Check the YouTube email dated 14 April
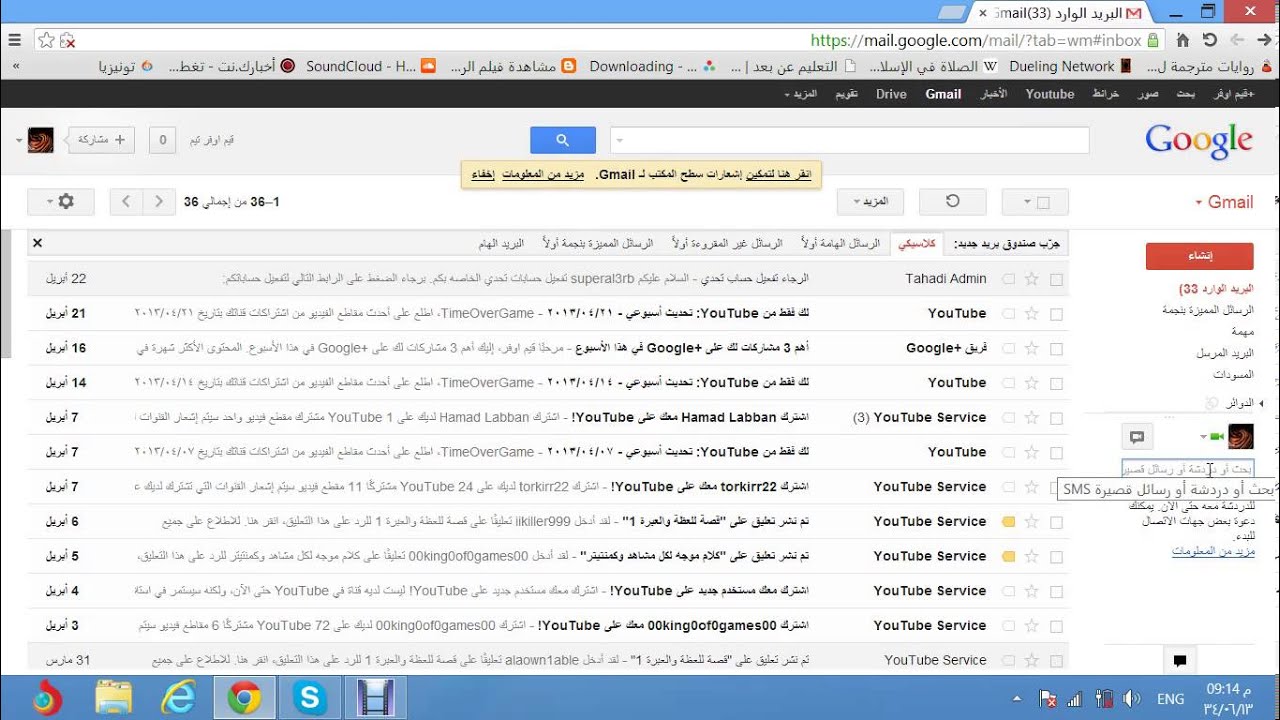This screenshot has height=720, width=1280. pos(1056,382)
